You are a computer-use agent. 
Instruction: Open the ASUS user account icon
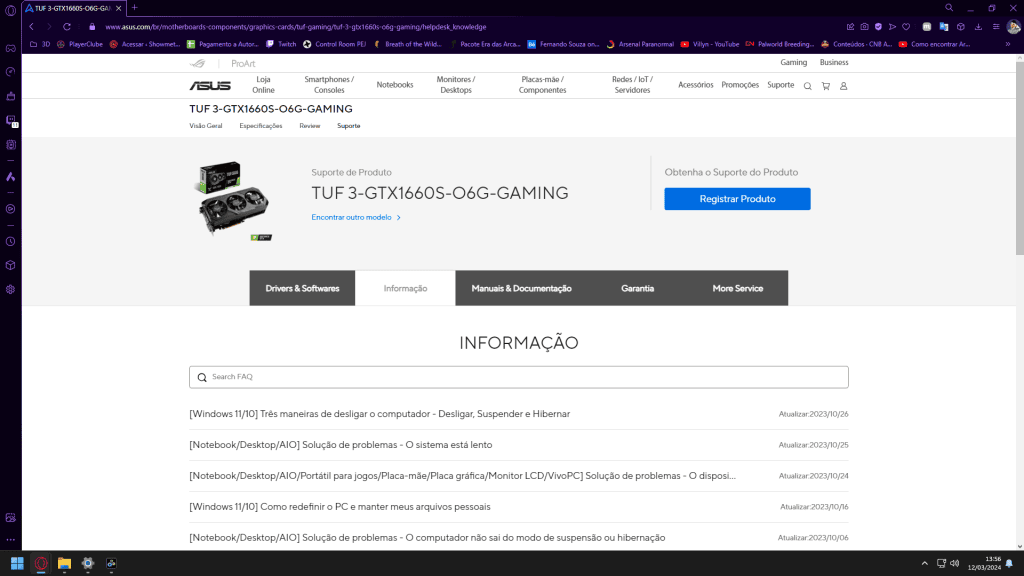click(844, 86)
